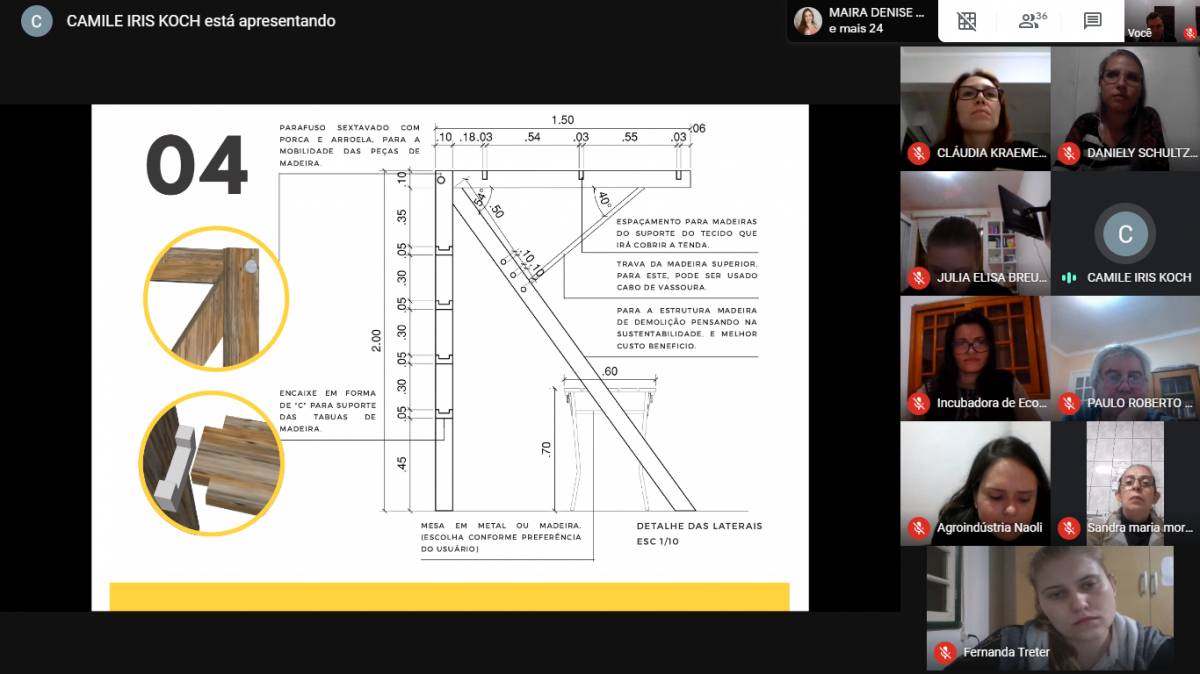The image size is (1200, 674).
Task: Open the participants list showing 36
Action: [x=1032, y=21]
